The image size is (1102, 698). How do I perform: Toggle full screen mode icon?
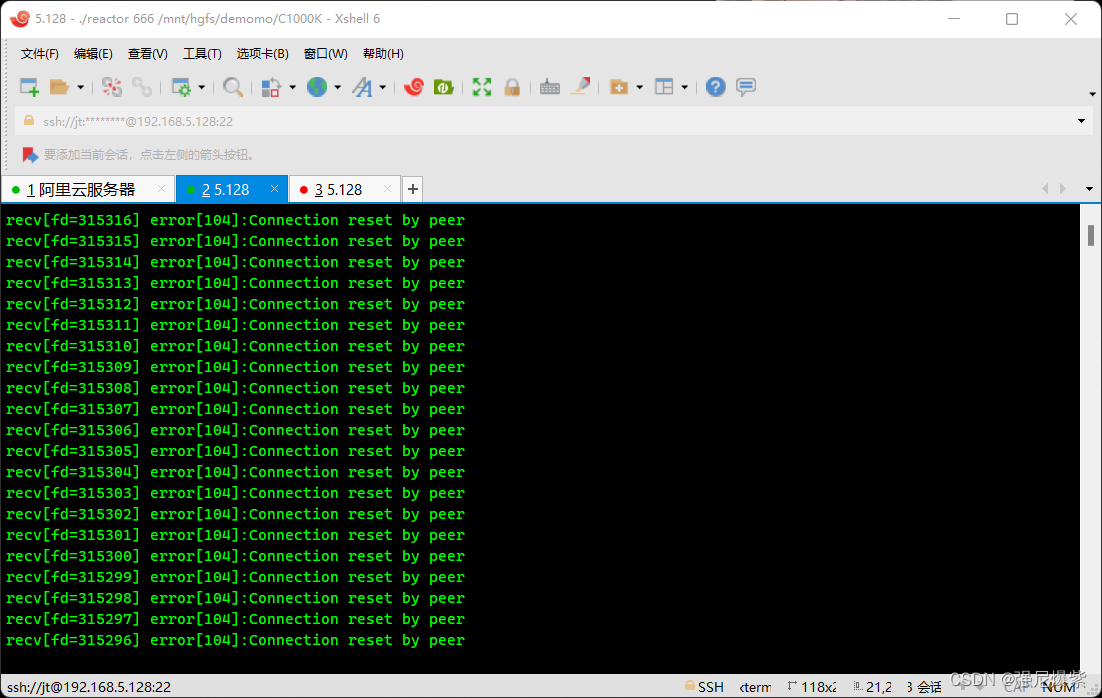pyautogui.click(x=482, y=87)
